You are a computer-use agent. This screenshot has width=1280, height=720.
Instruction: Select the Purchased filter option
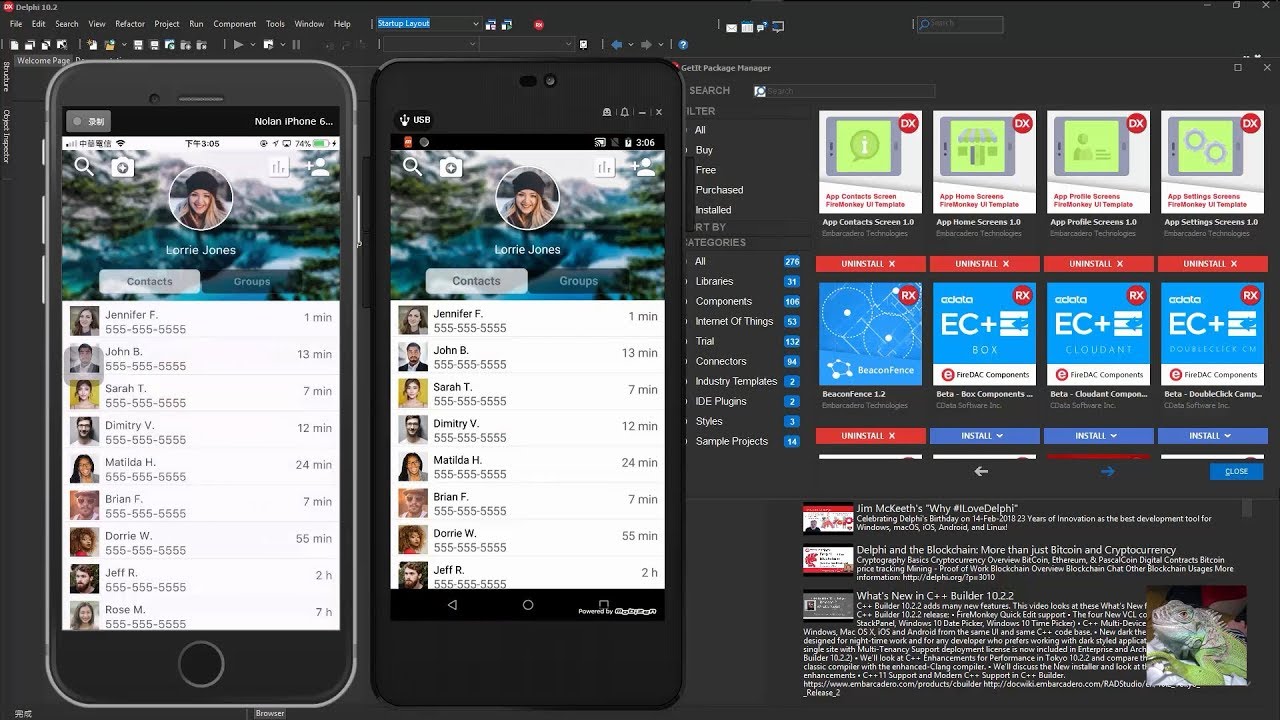coord(719,190)
